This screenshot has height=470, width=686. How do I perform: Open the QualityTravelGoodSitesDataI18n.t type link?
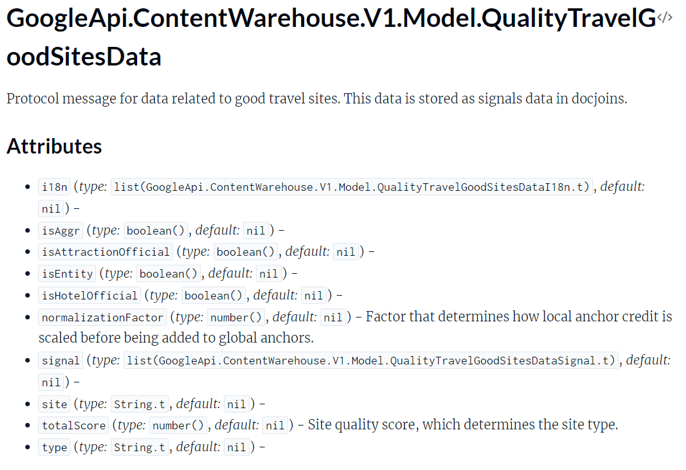(x=352, y=187)
